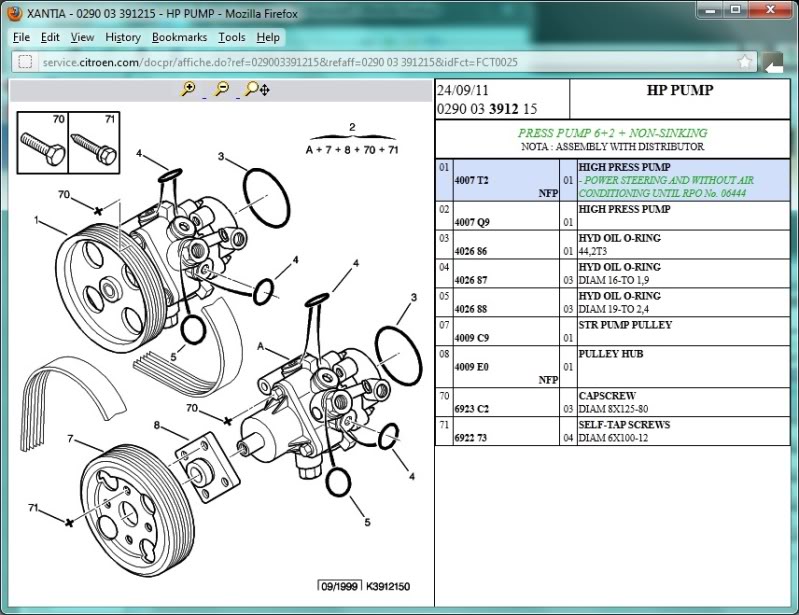799x615 pixels.
Task: Click callout number 8 in diagram
Action: 156,425
